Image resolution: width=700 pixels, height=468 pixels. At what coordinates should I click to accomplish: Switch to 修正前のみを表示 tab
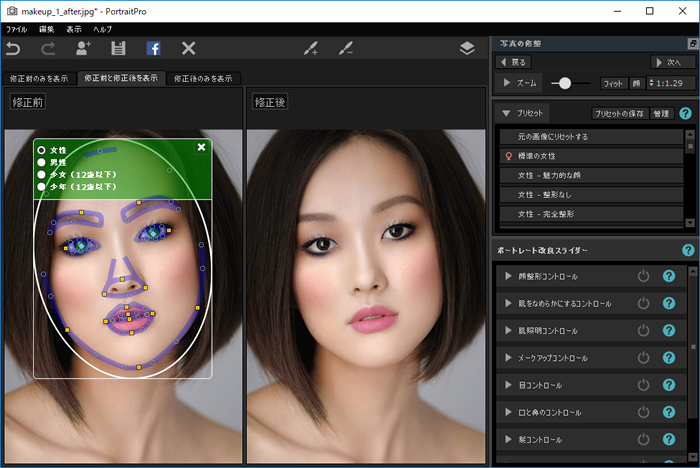point(39,79)
